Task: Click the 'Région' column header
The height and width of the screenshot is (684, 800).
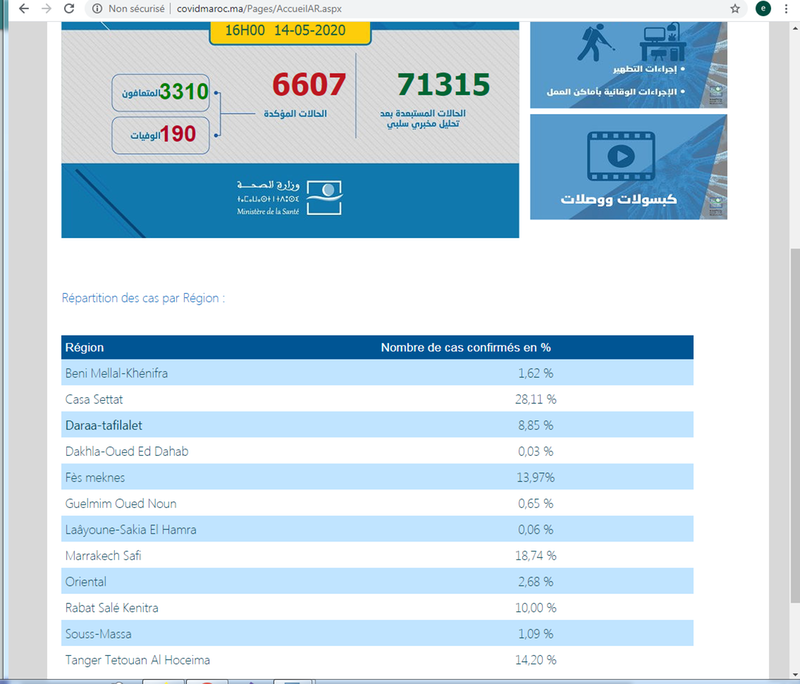Action: [x=85, y=348]
